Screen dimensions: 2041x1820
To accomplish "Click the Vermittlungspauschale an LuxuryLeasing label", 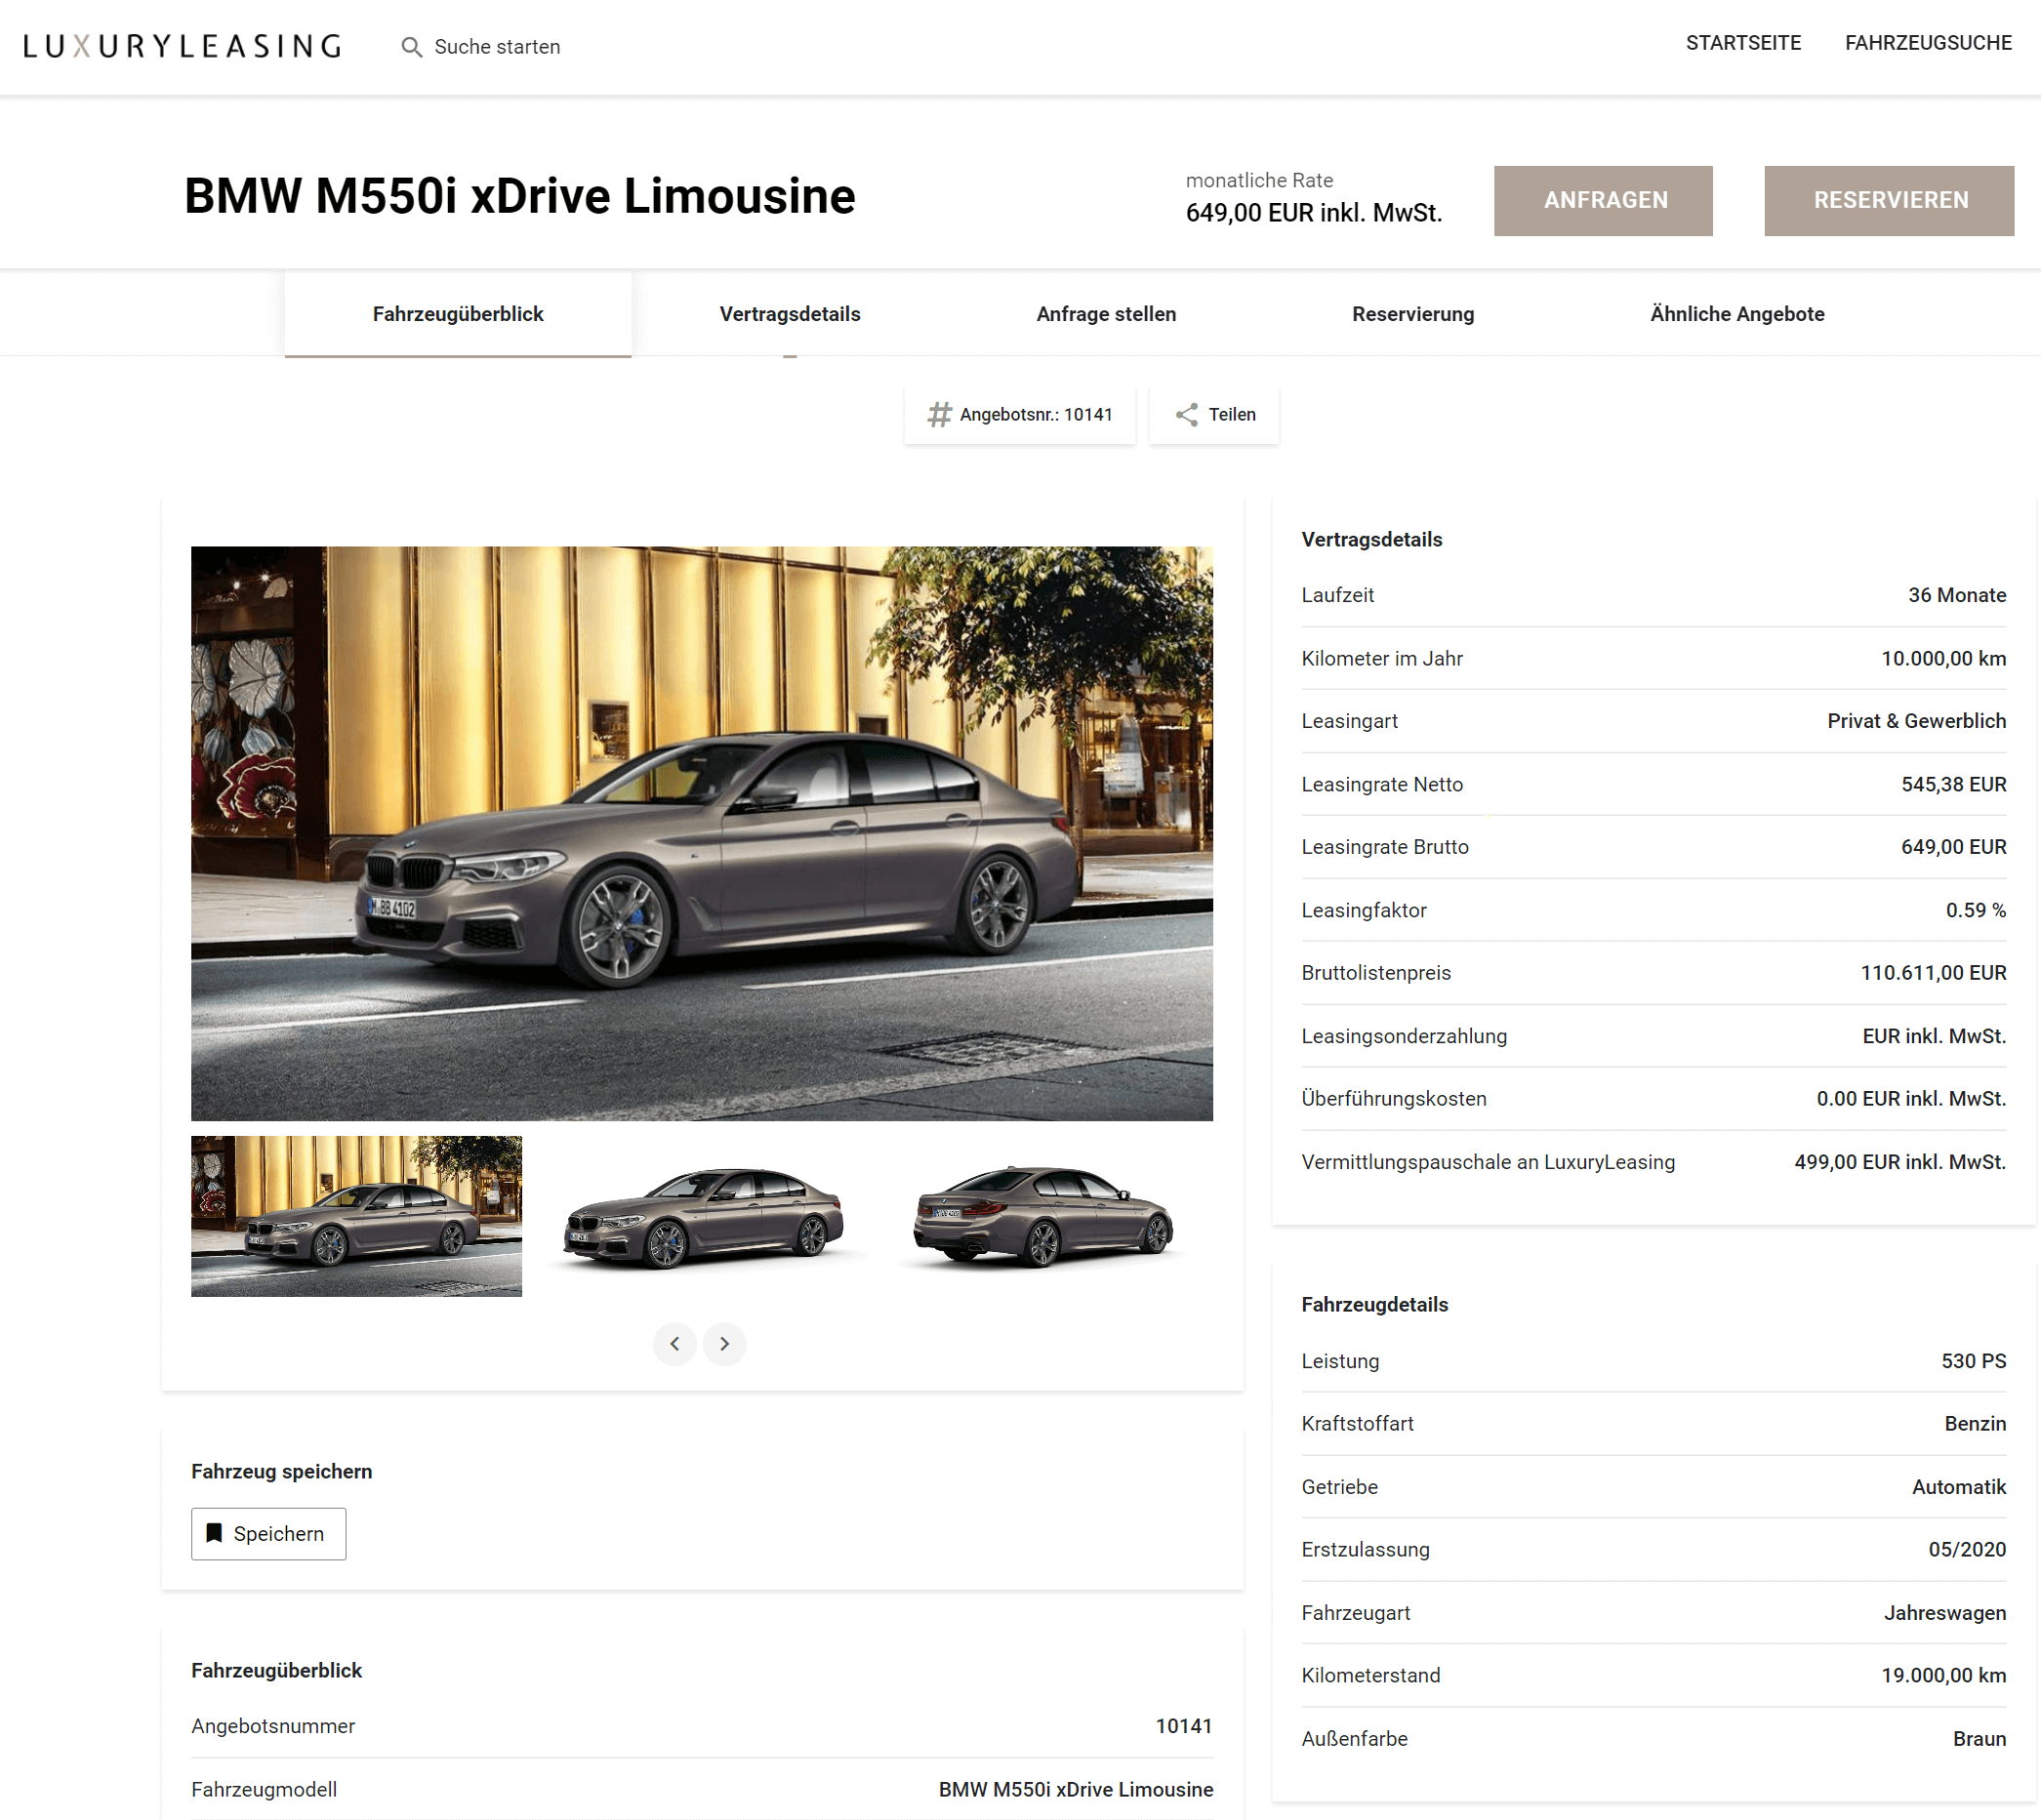I will point(1488,1162).
